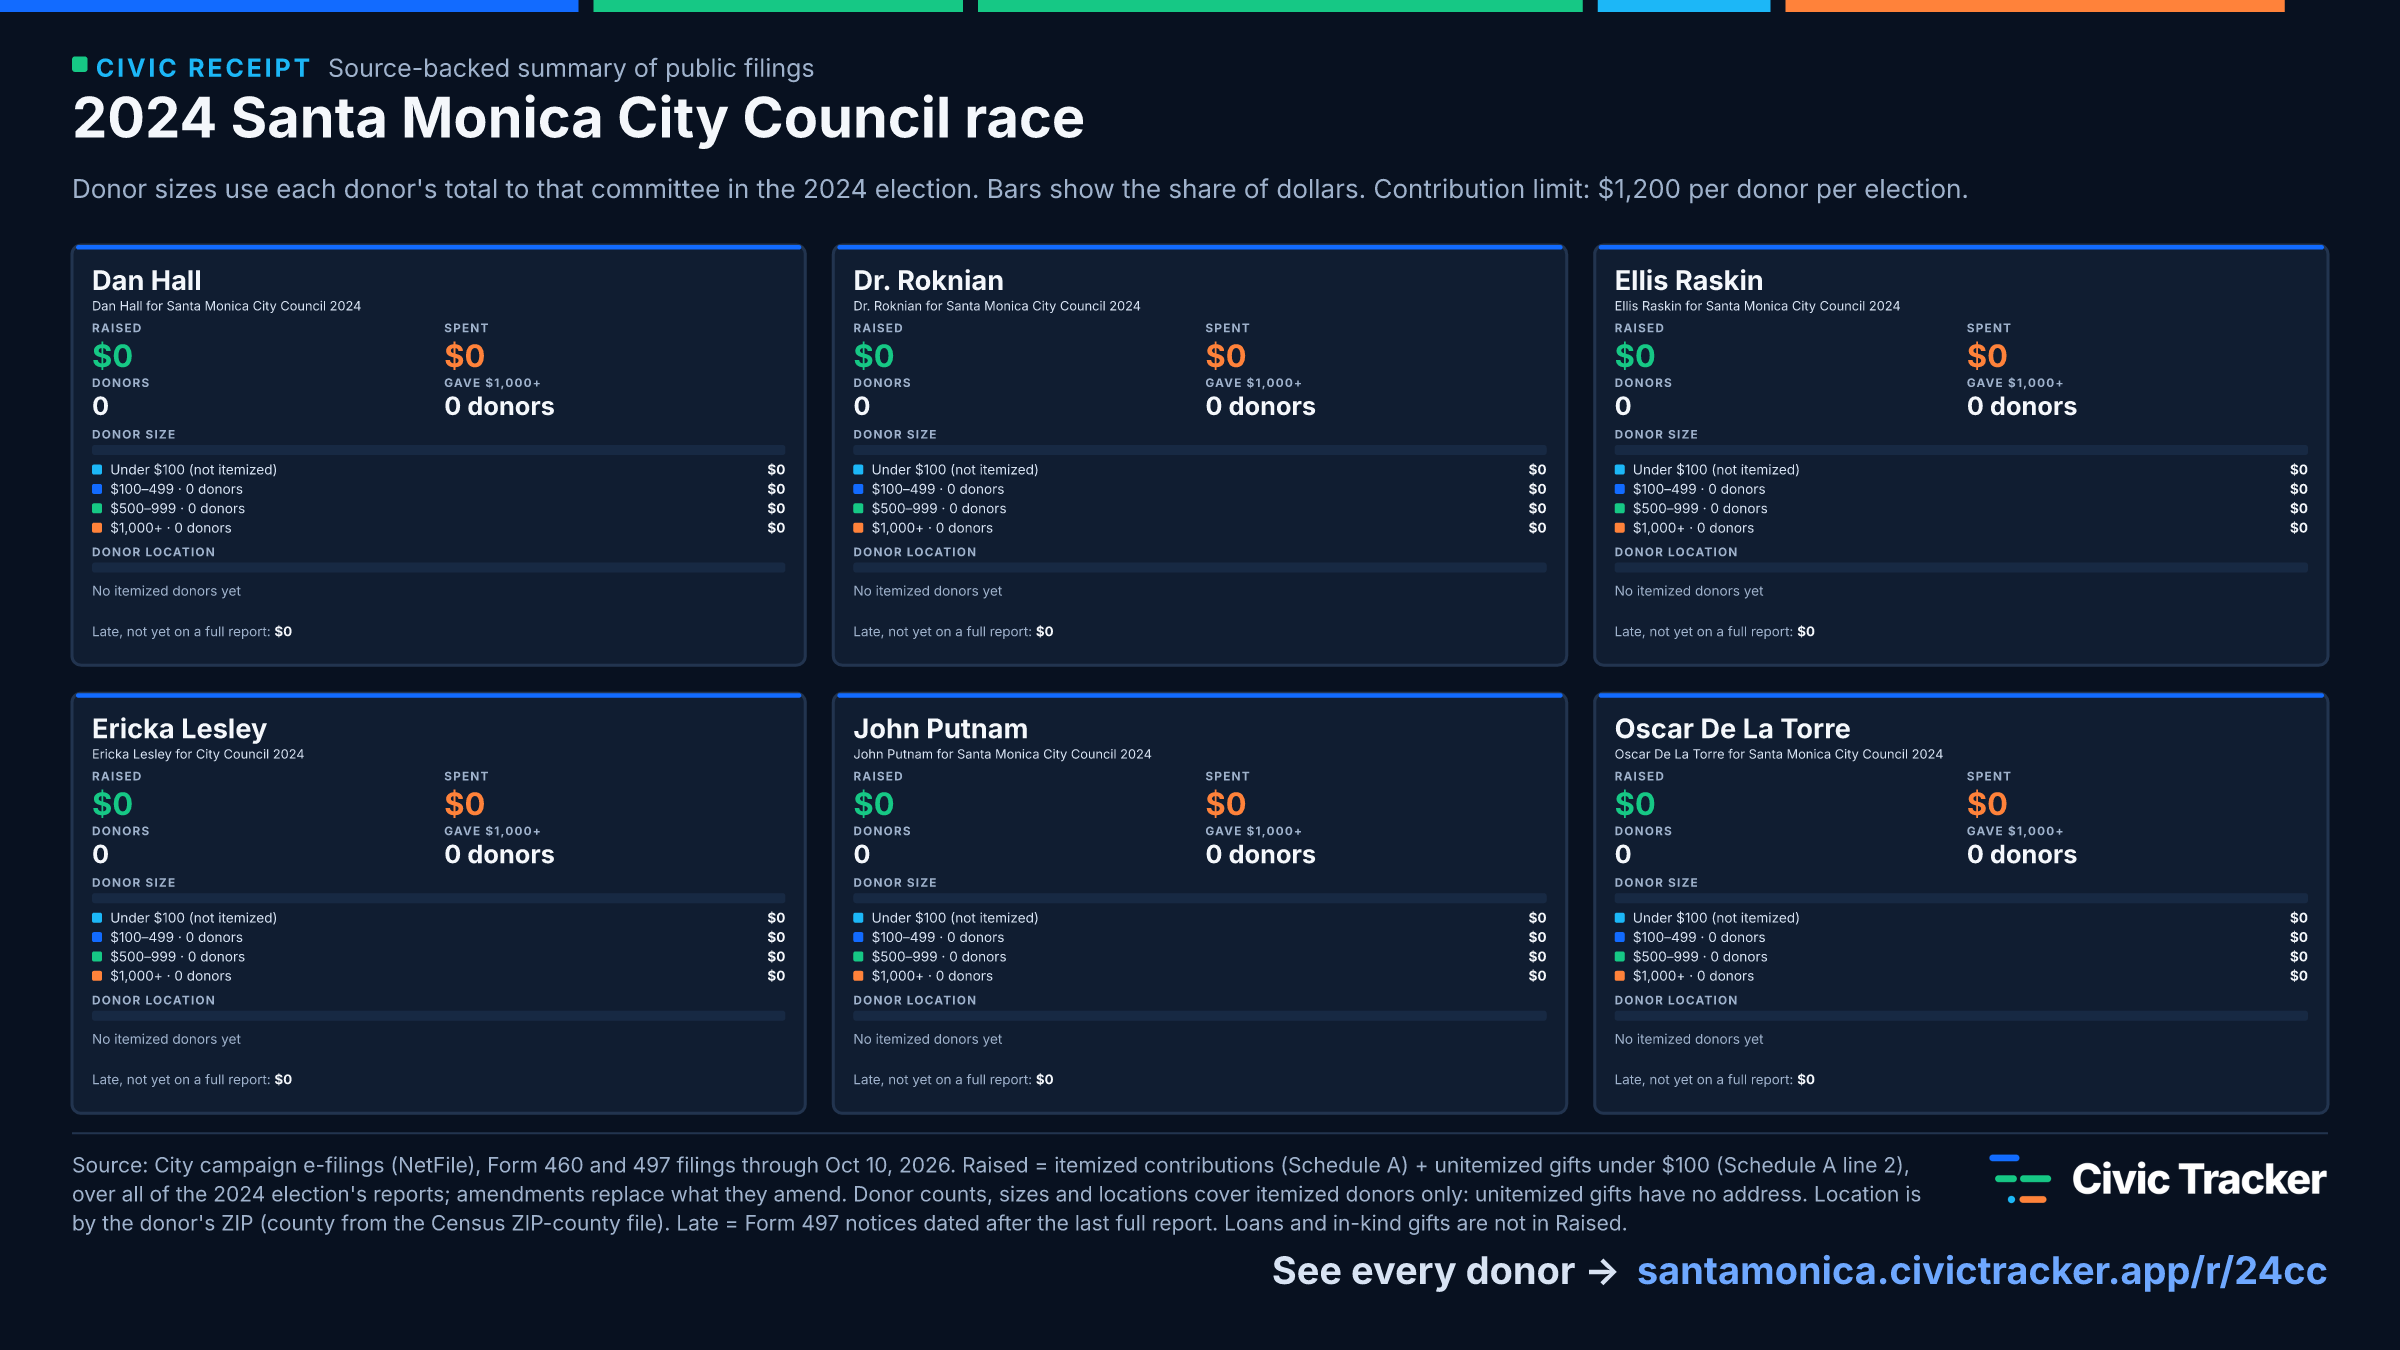Image resolution: width=2400 pixels, height=1350 pixels.
Task: Click Dan Hall's 'Late, not yet on a full report'
Action: coord(192,632)
